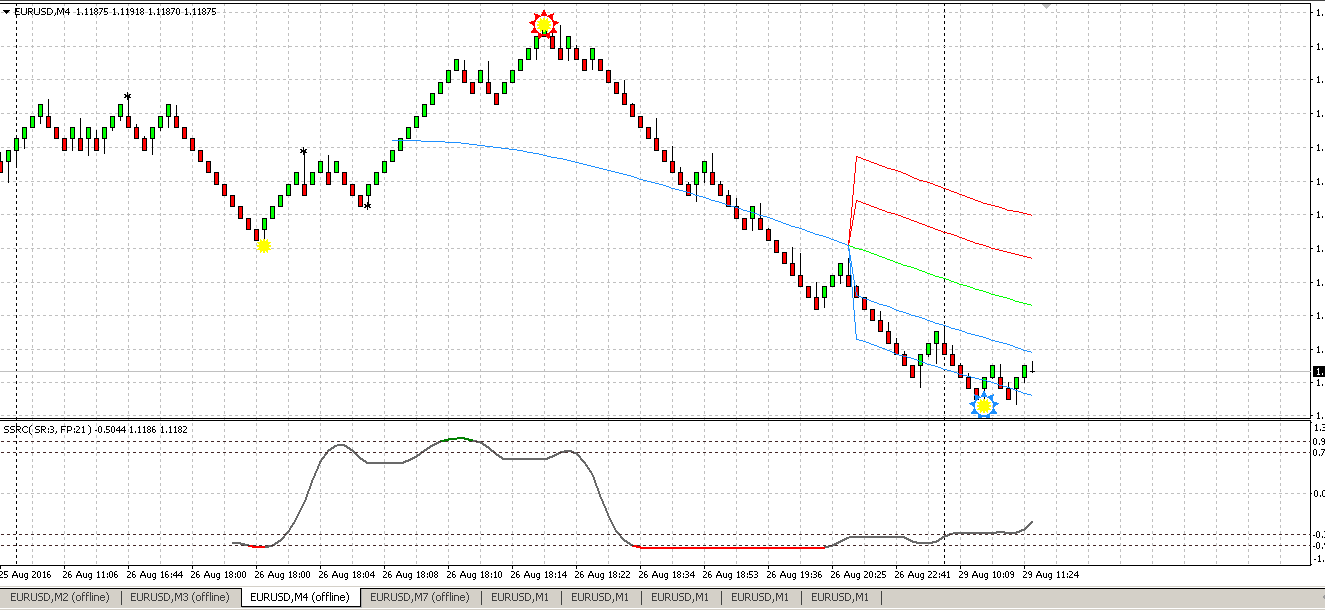Click the 26 Aug 18:53 time label

click(732, 575)
